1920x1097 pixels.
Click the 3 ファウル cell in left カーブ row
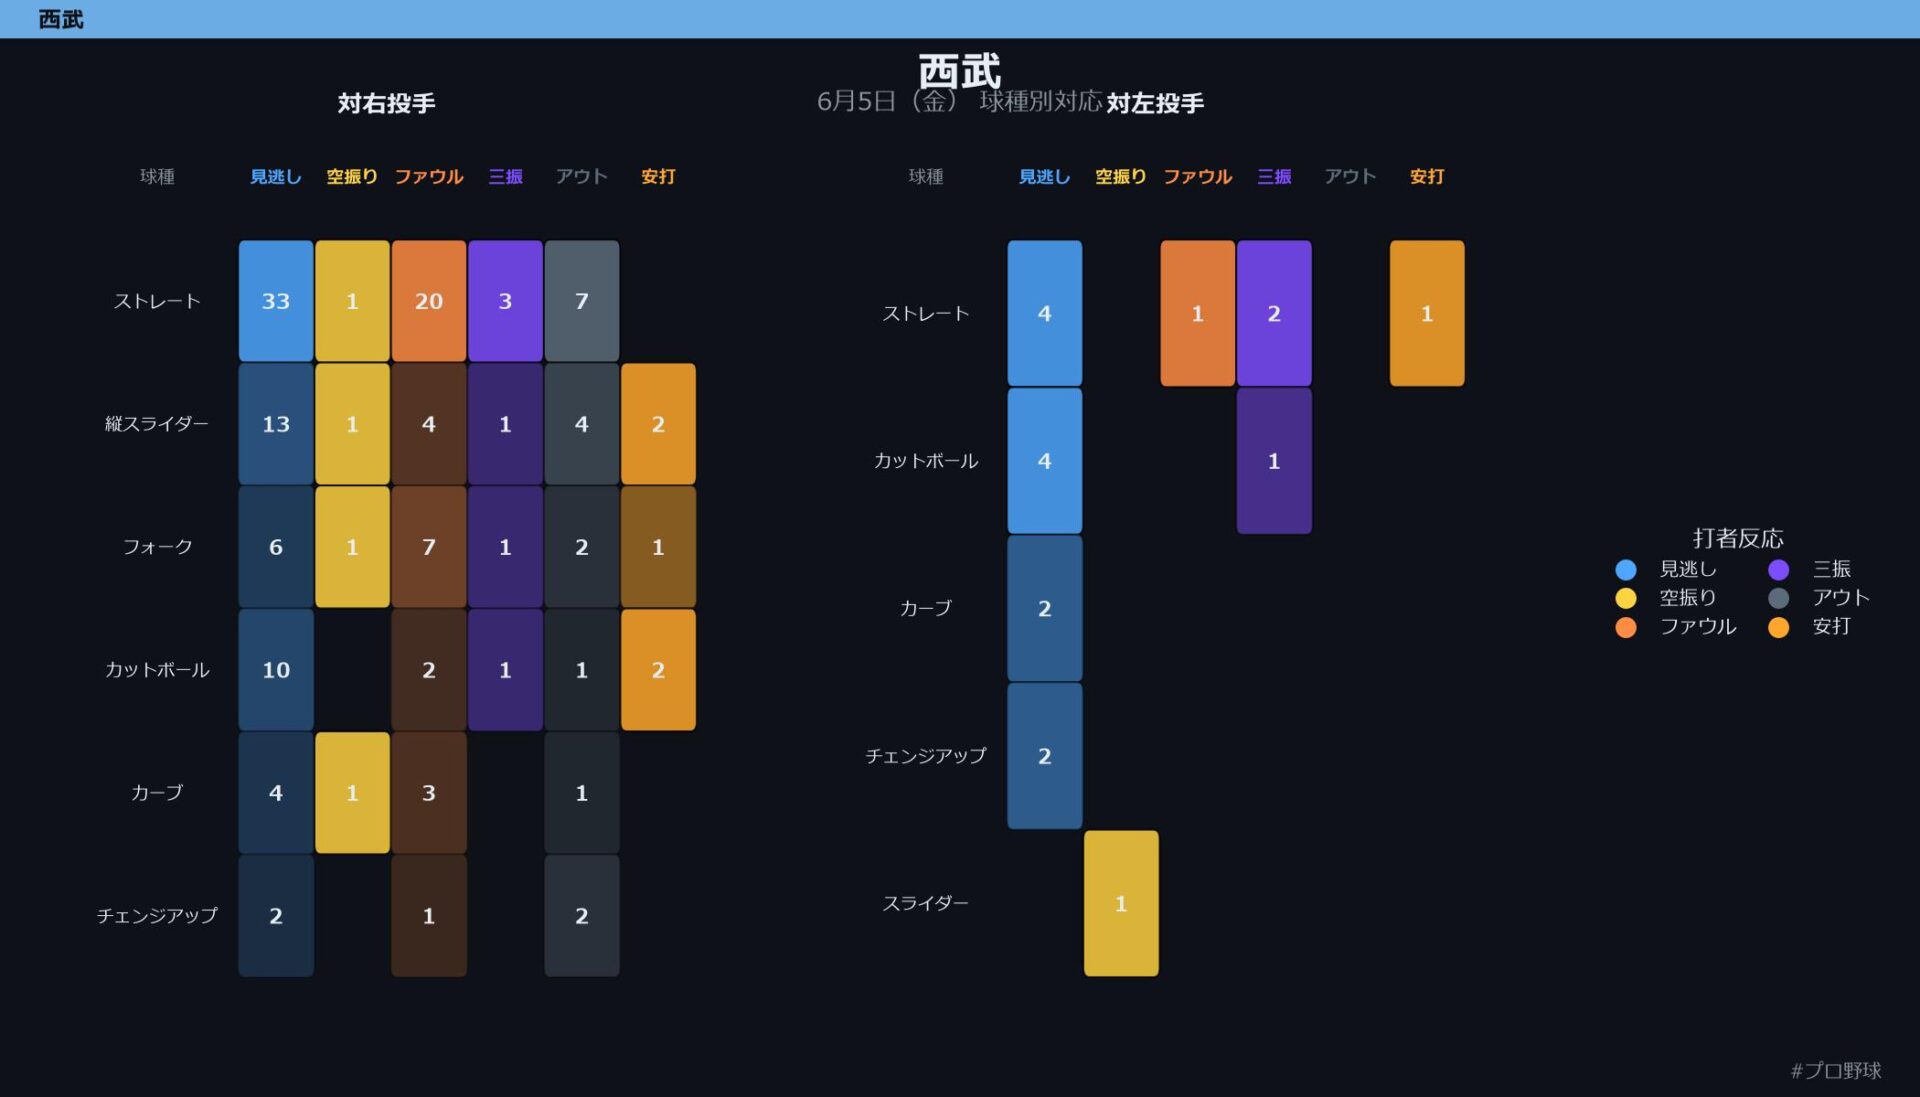[429, 793]
